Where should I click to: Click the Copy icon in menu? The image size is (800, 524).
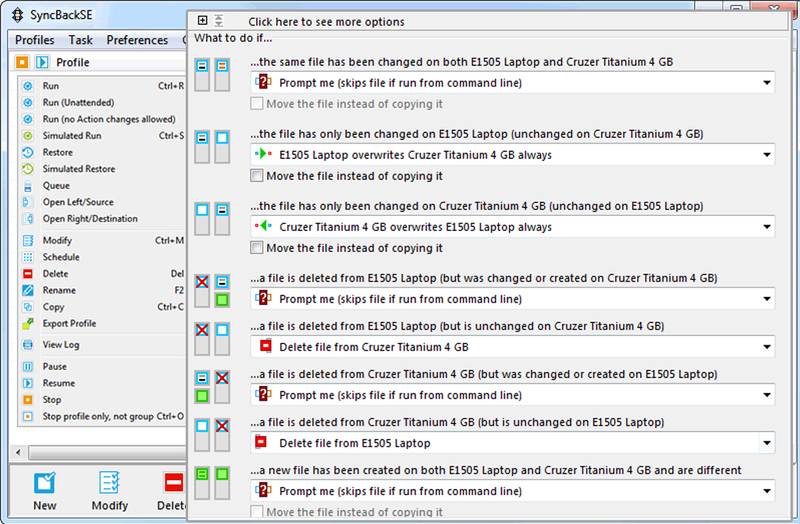pos(28,307)
